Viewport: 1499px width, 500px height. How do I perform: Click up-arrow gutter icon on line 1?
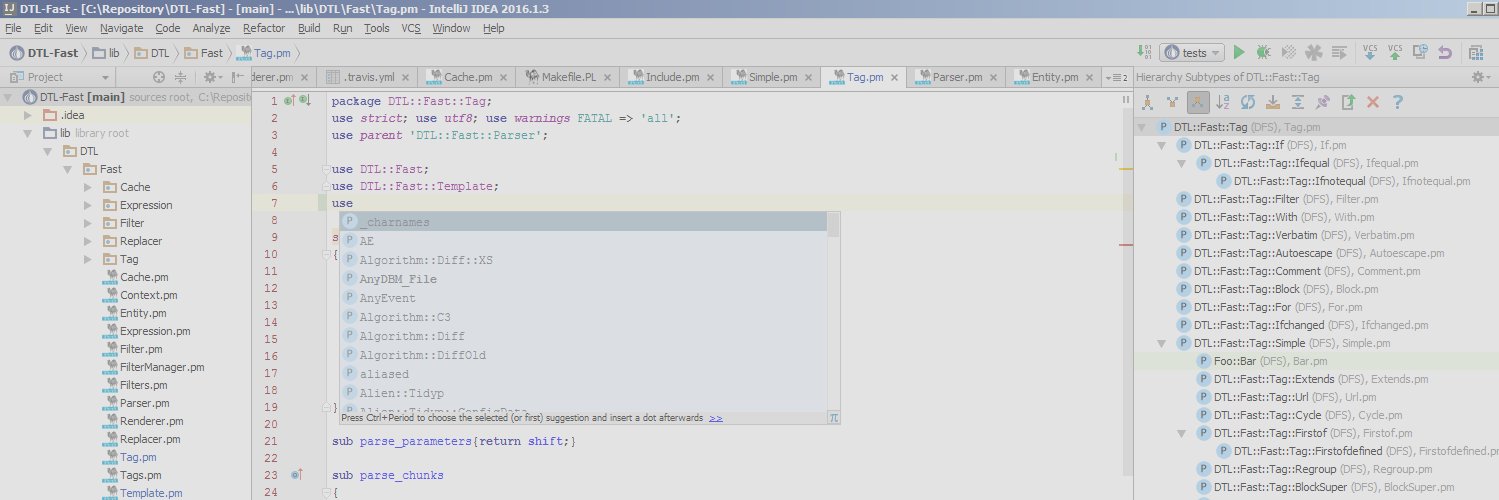click(290, 101)
